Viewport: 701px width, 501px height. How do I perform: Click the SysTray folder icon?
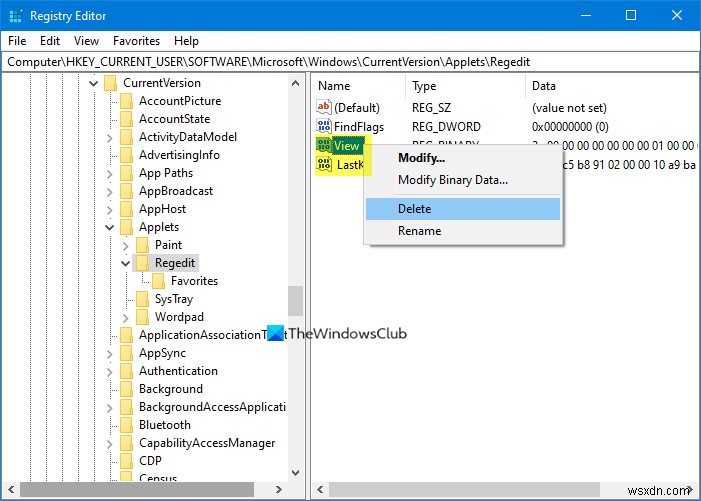143,299
